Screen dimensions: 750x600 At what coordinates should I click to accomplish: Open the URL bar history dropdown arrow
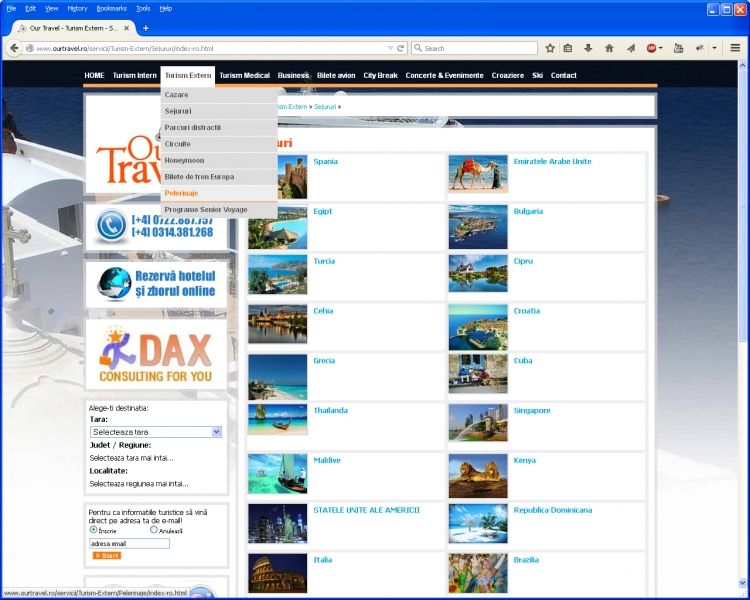[389, 48]
